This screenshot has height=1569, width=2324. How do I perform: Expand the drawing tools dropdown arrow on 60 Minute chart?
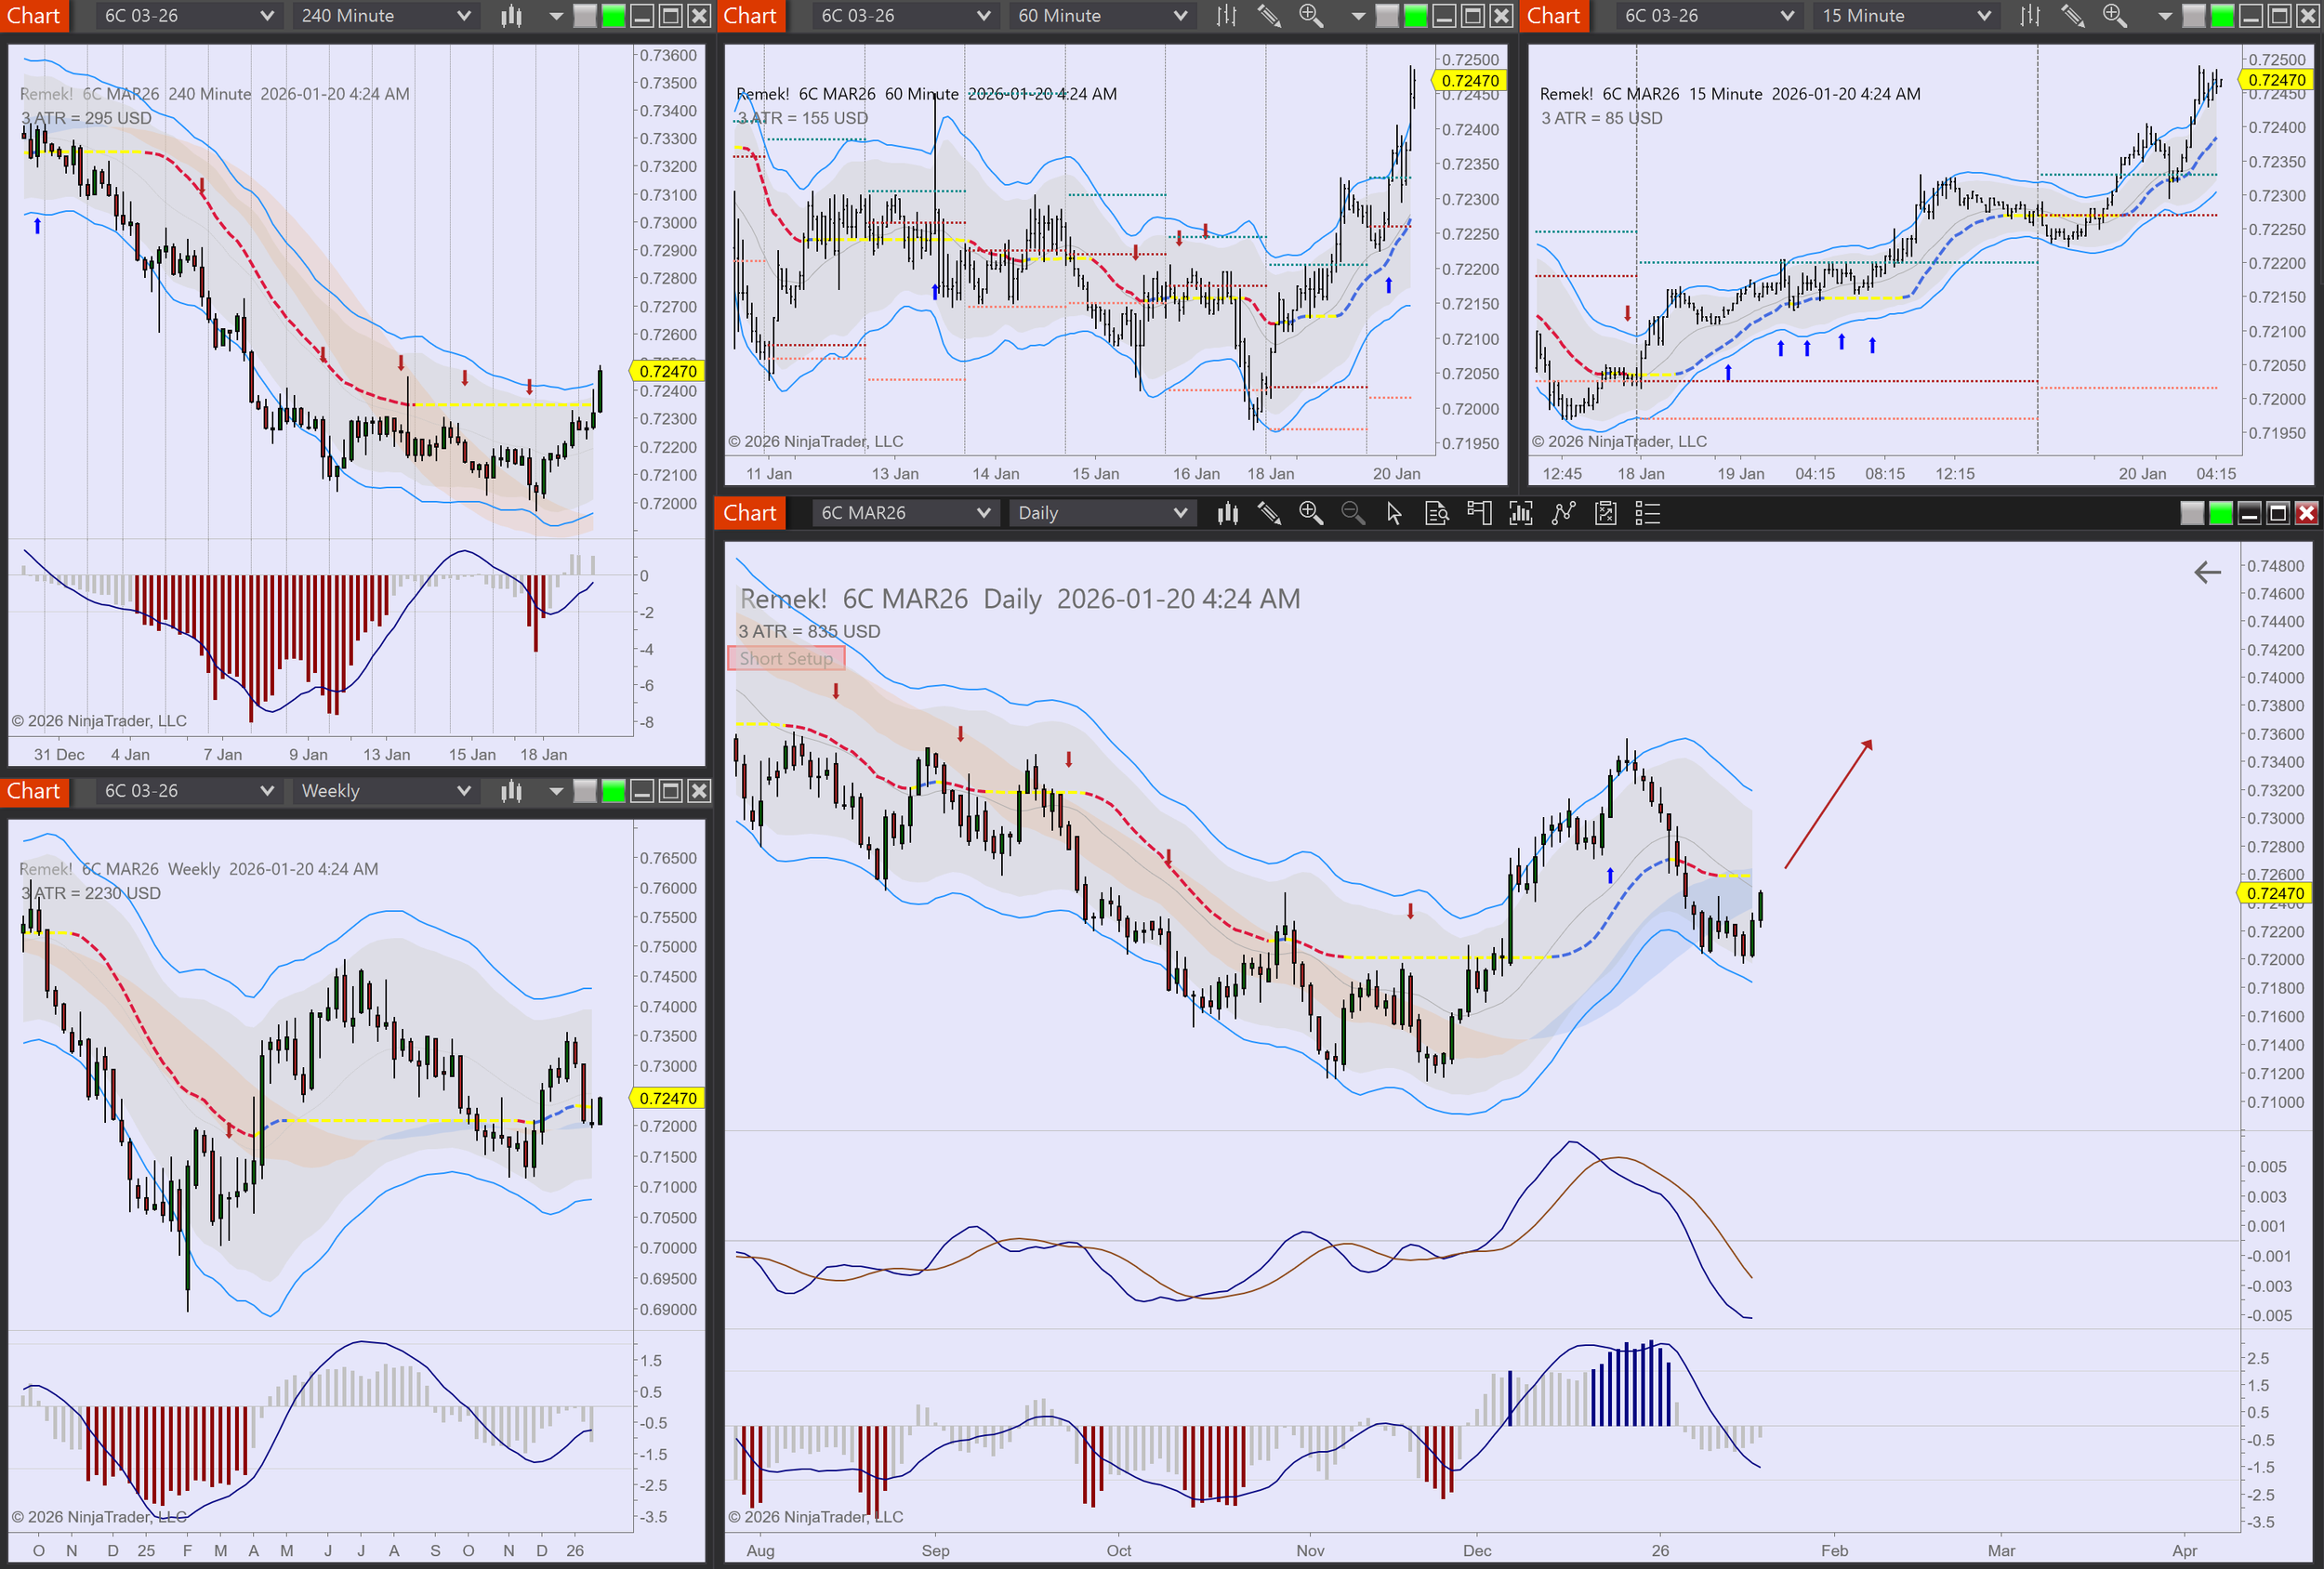[x=1357, y=16]
